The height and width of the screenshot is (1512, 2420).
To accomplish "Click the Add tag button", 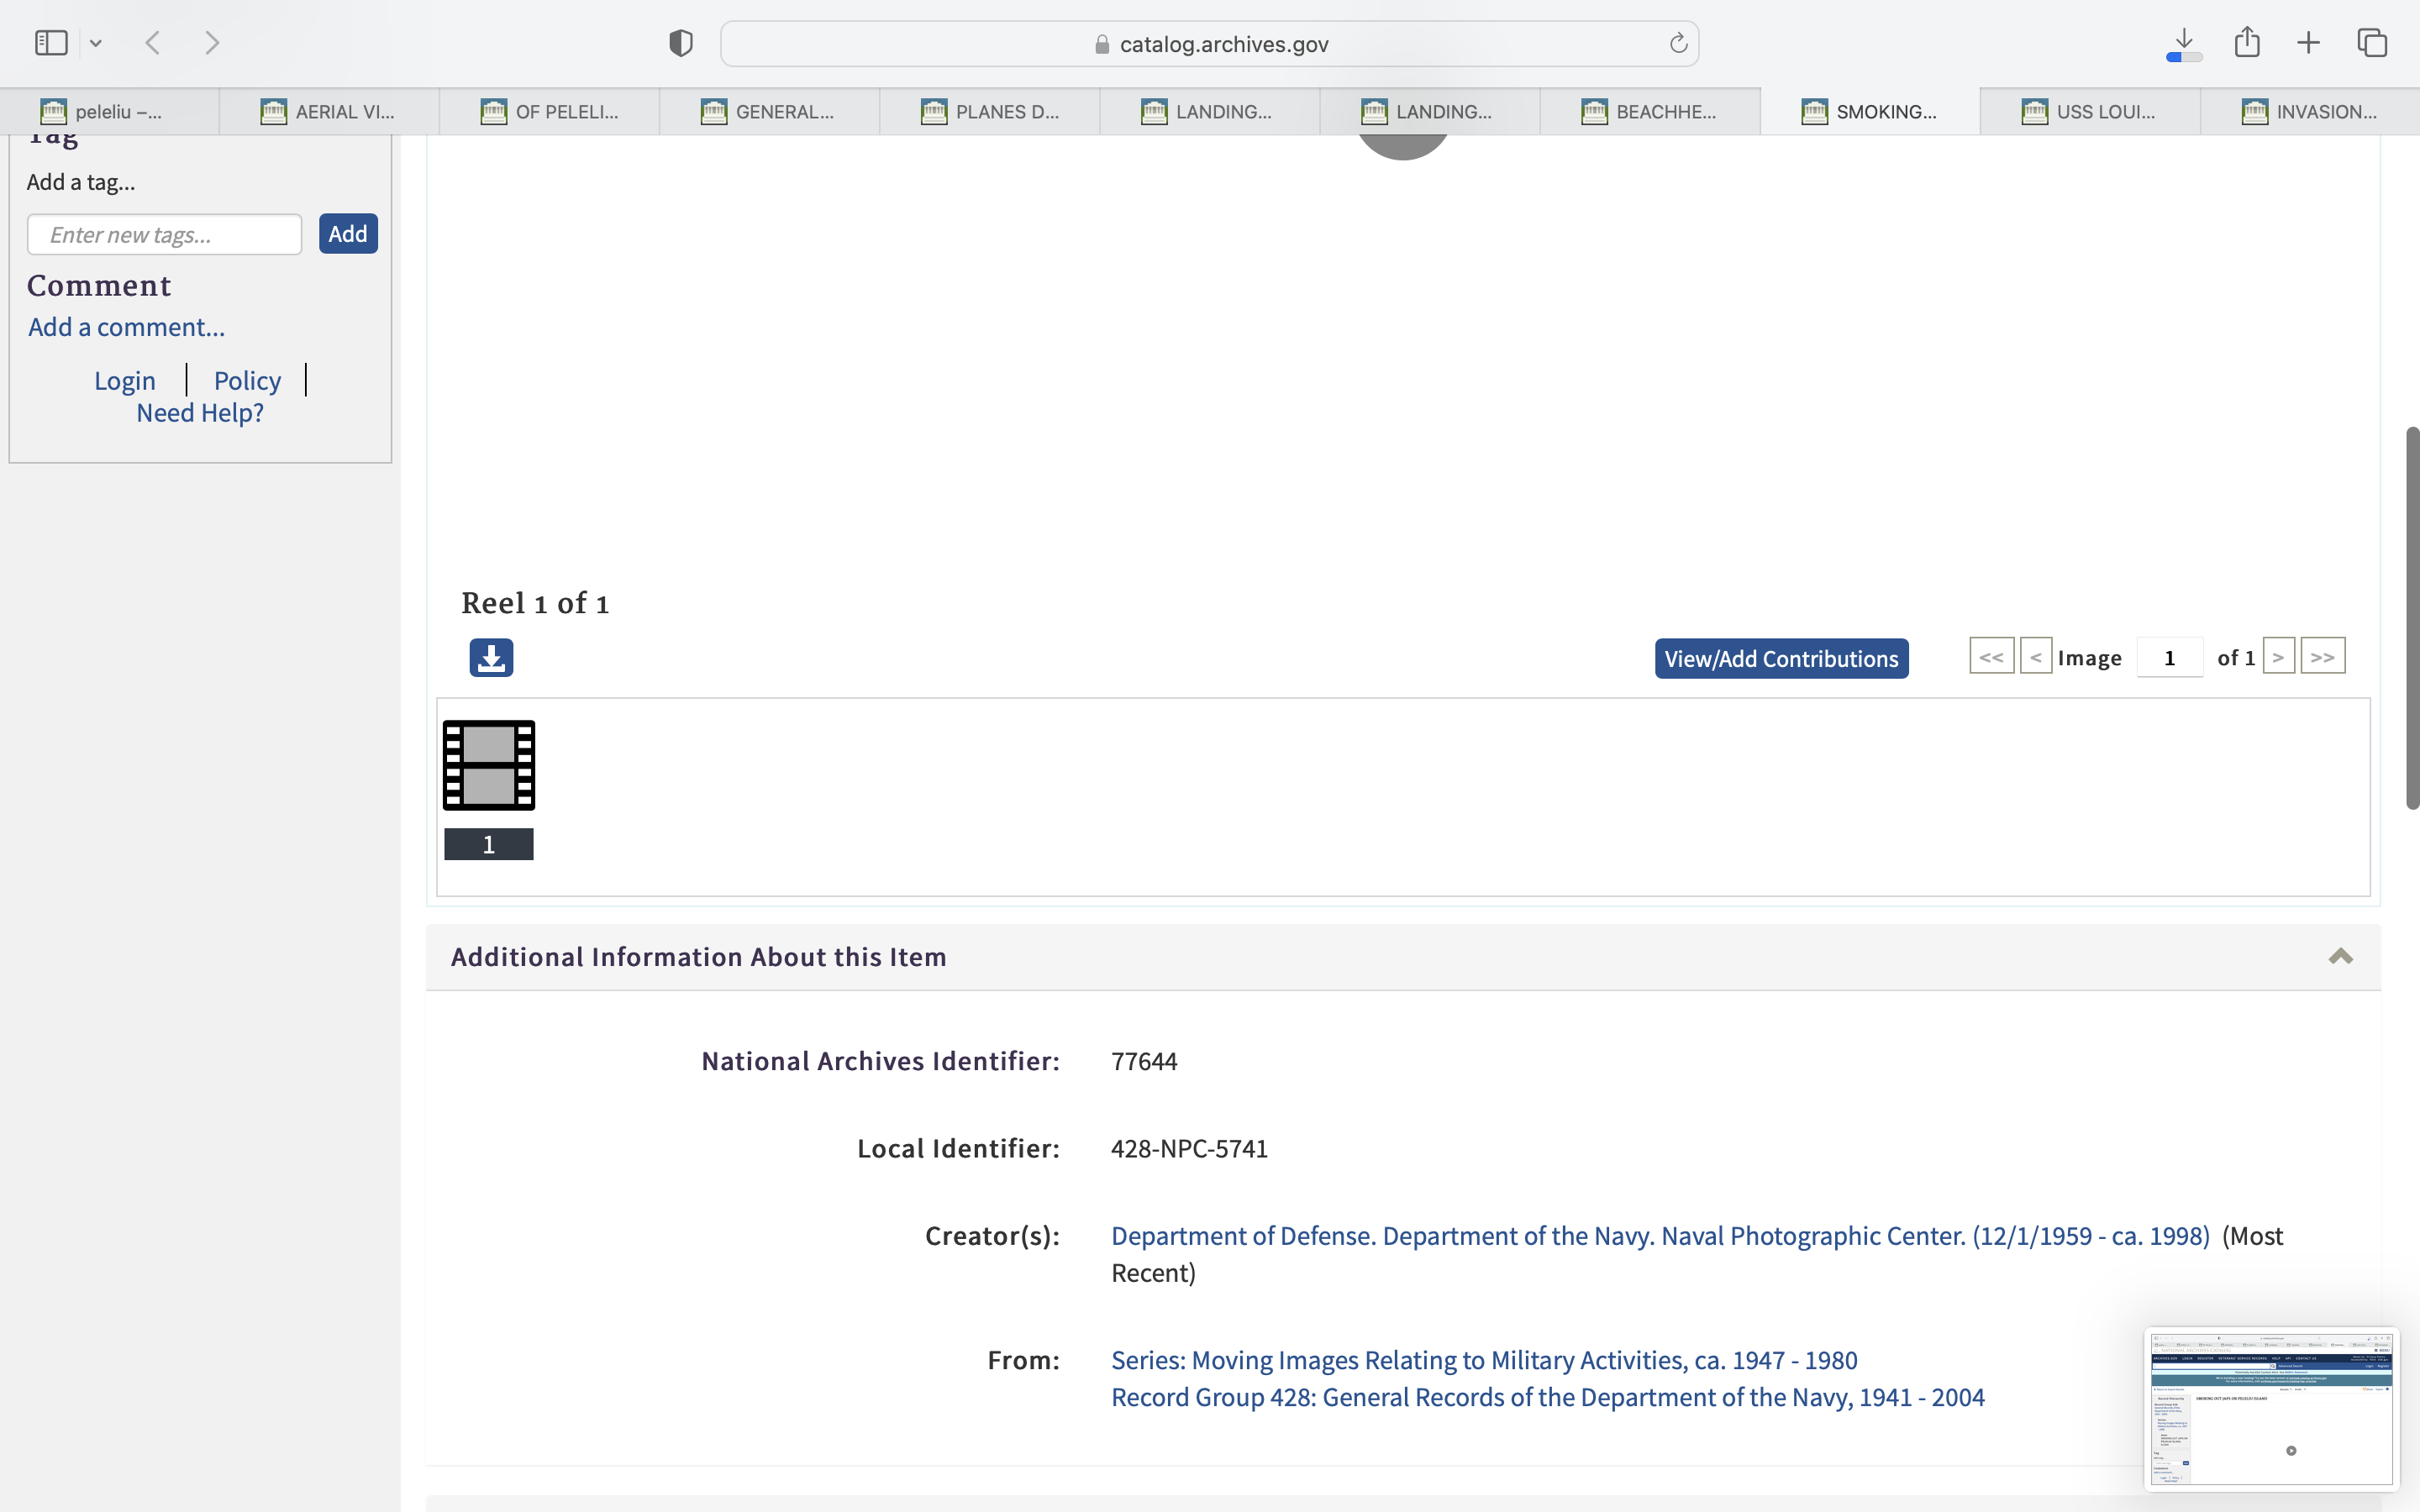I will click(x=348, y=234).
